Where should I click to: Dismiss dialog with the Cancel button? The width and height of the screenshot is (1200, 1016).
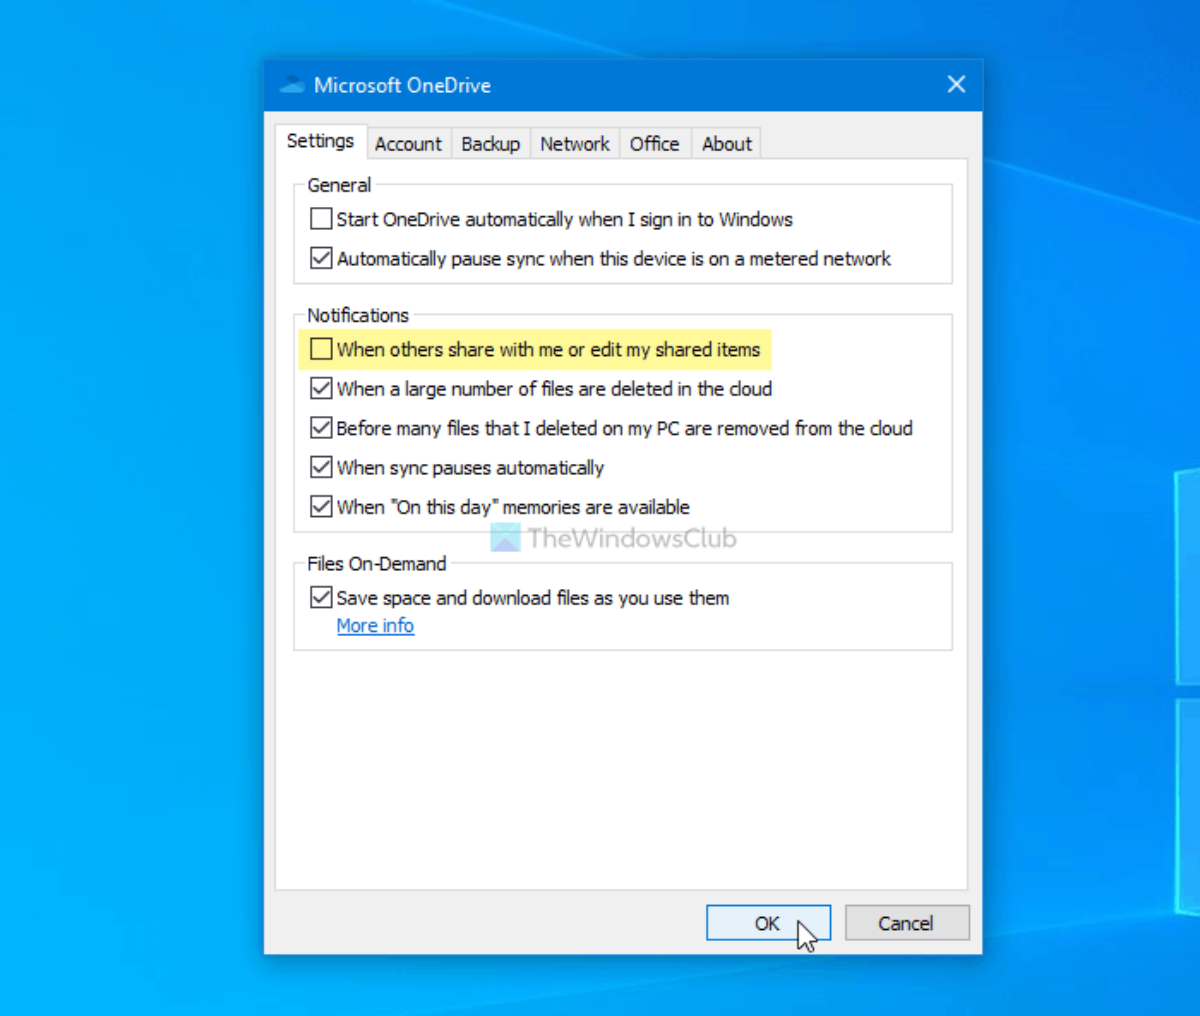click(x=906, y=923)
